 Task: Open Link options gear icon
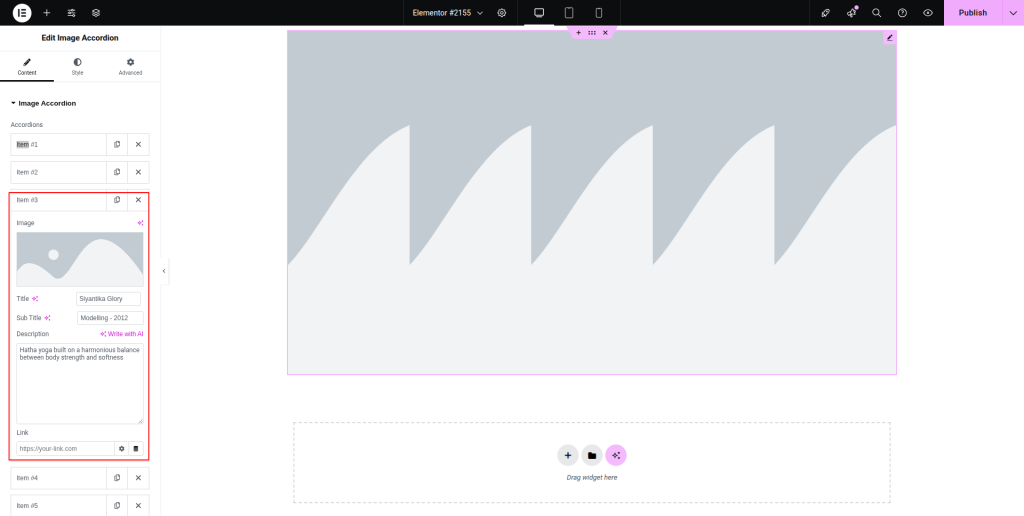click(x=121, y=449)
